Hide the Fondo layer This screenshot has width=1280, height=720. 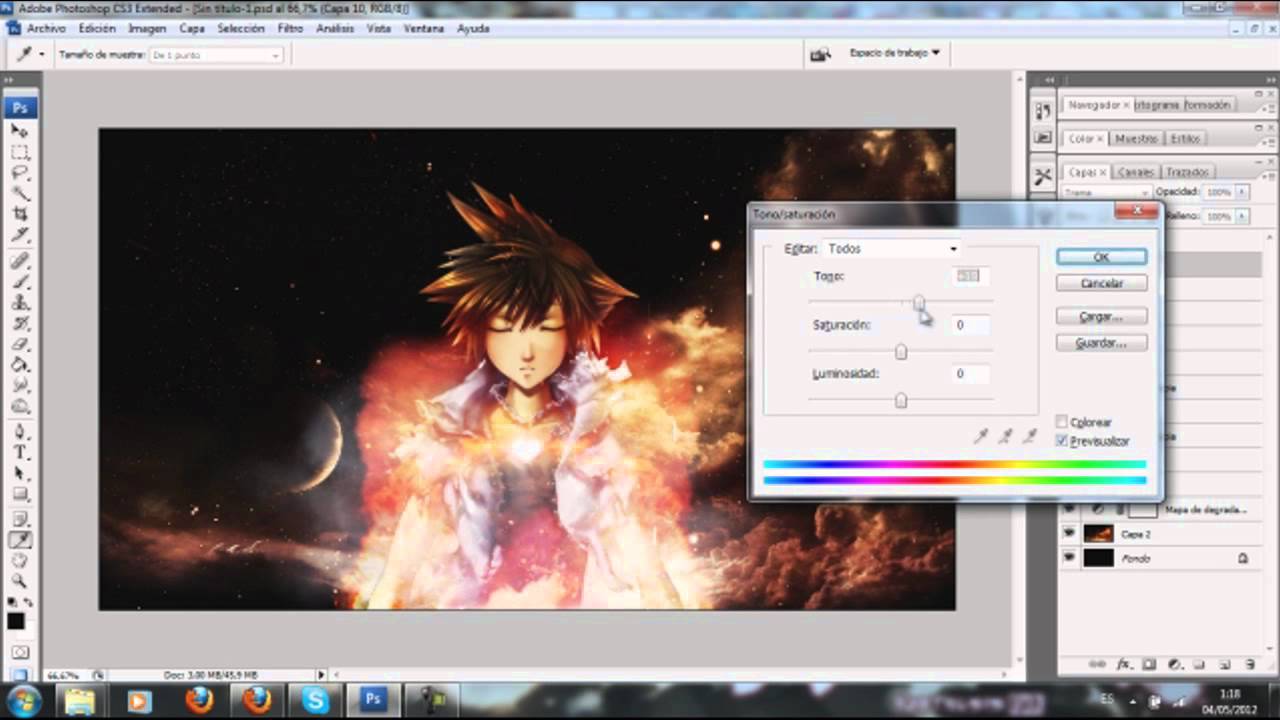click(x=1069, y=558)
